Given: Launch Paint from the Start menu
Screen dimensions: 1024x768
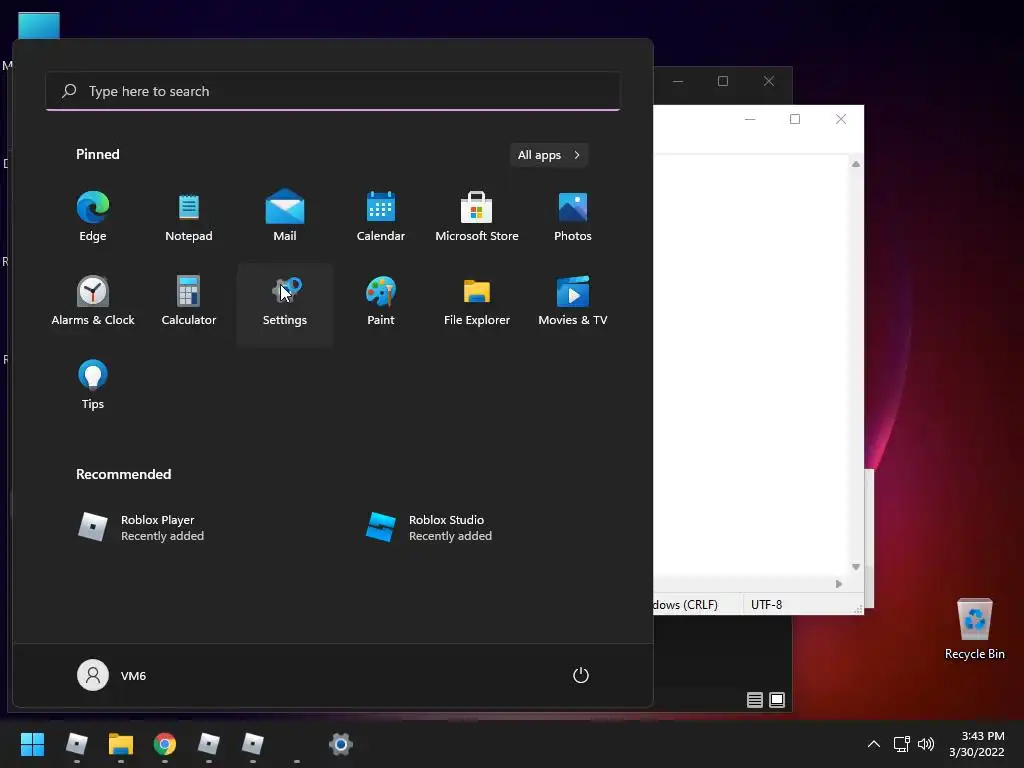Looking at the screenshot, I should pos(381,301).
